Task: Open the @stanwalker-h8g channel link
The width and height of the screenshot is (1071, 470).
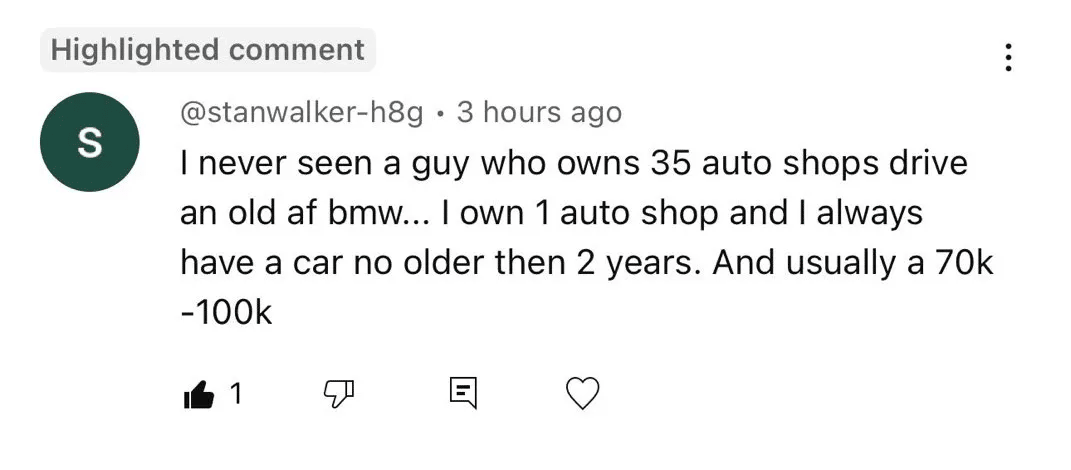Action: pyautogui.click(x=302, y=113)
